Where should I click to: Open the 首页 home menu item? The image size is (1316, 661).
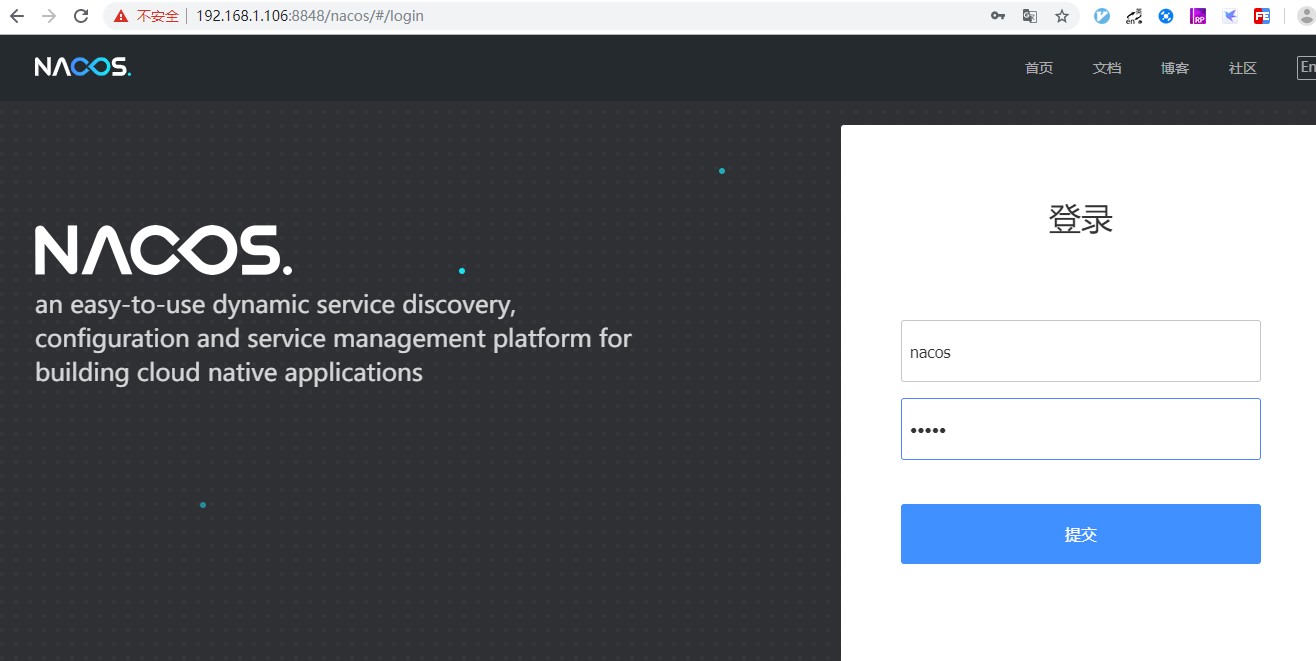1039,68
